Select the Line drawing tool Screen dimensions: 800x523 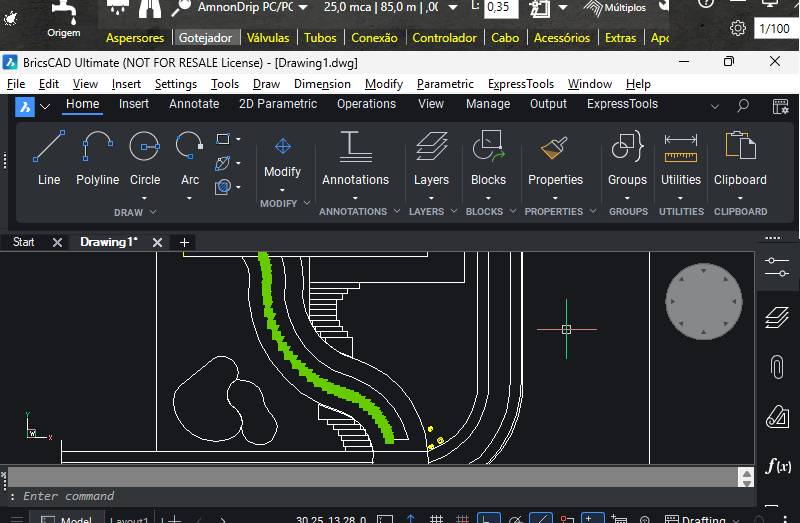tap(49, 158)
